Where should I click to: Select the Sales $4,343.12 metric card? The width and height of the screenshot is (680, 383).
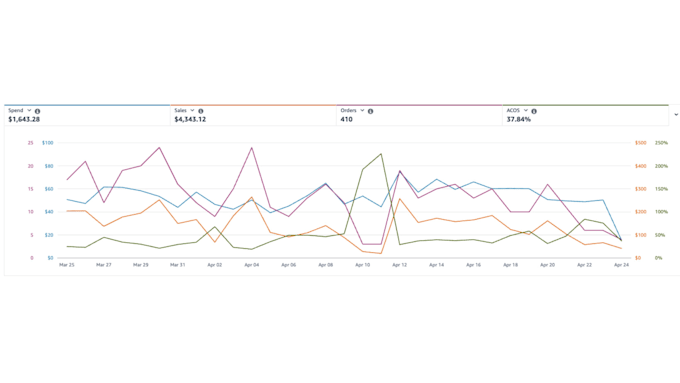[253, 115]
